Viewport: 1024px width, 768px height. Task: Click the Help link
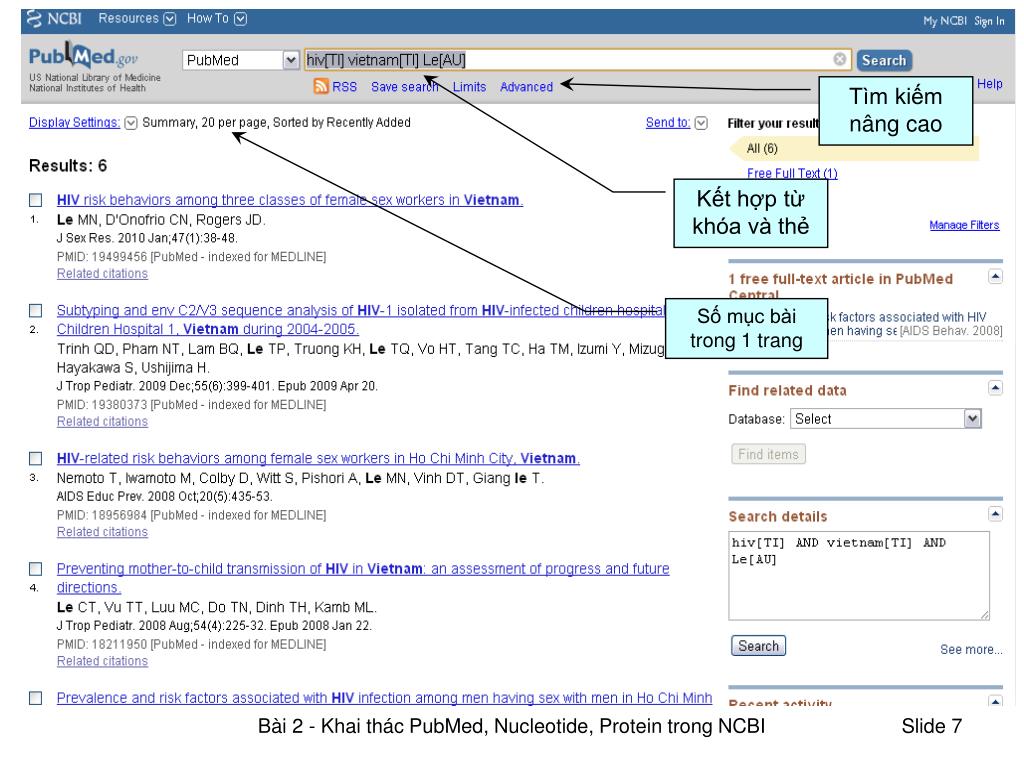[x=989, y=84]
